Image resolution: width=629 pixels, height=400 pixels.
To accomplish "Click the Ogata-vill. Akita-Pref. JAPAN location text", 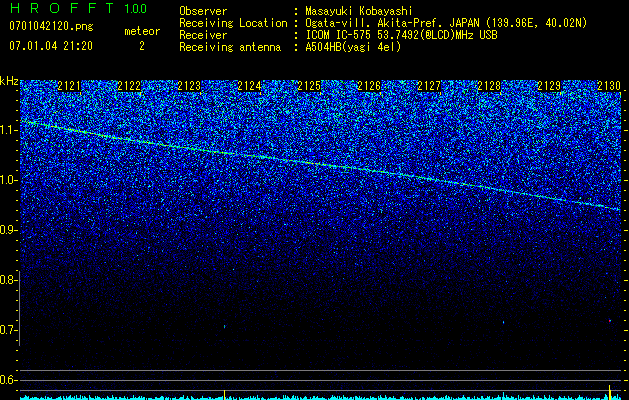I will click(446, 23).
